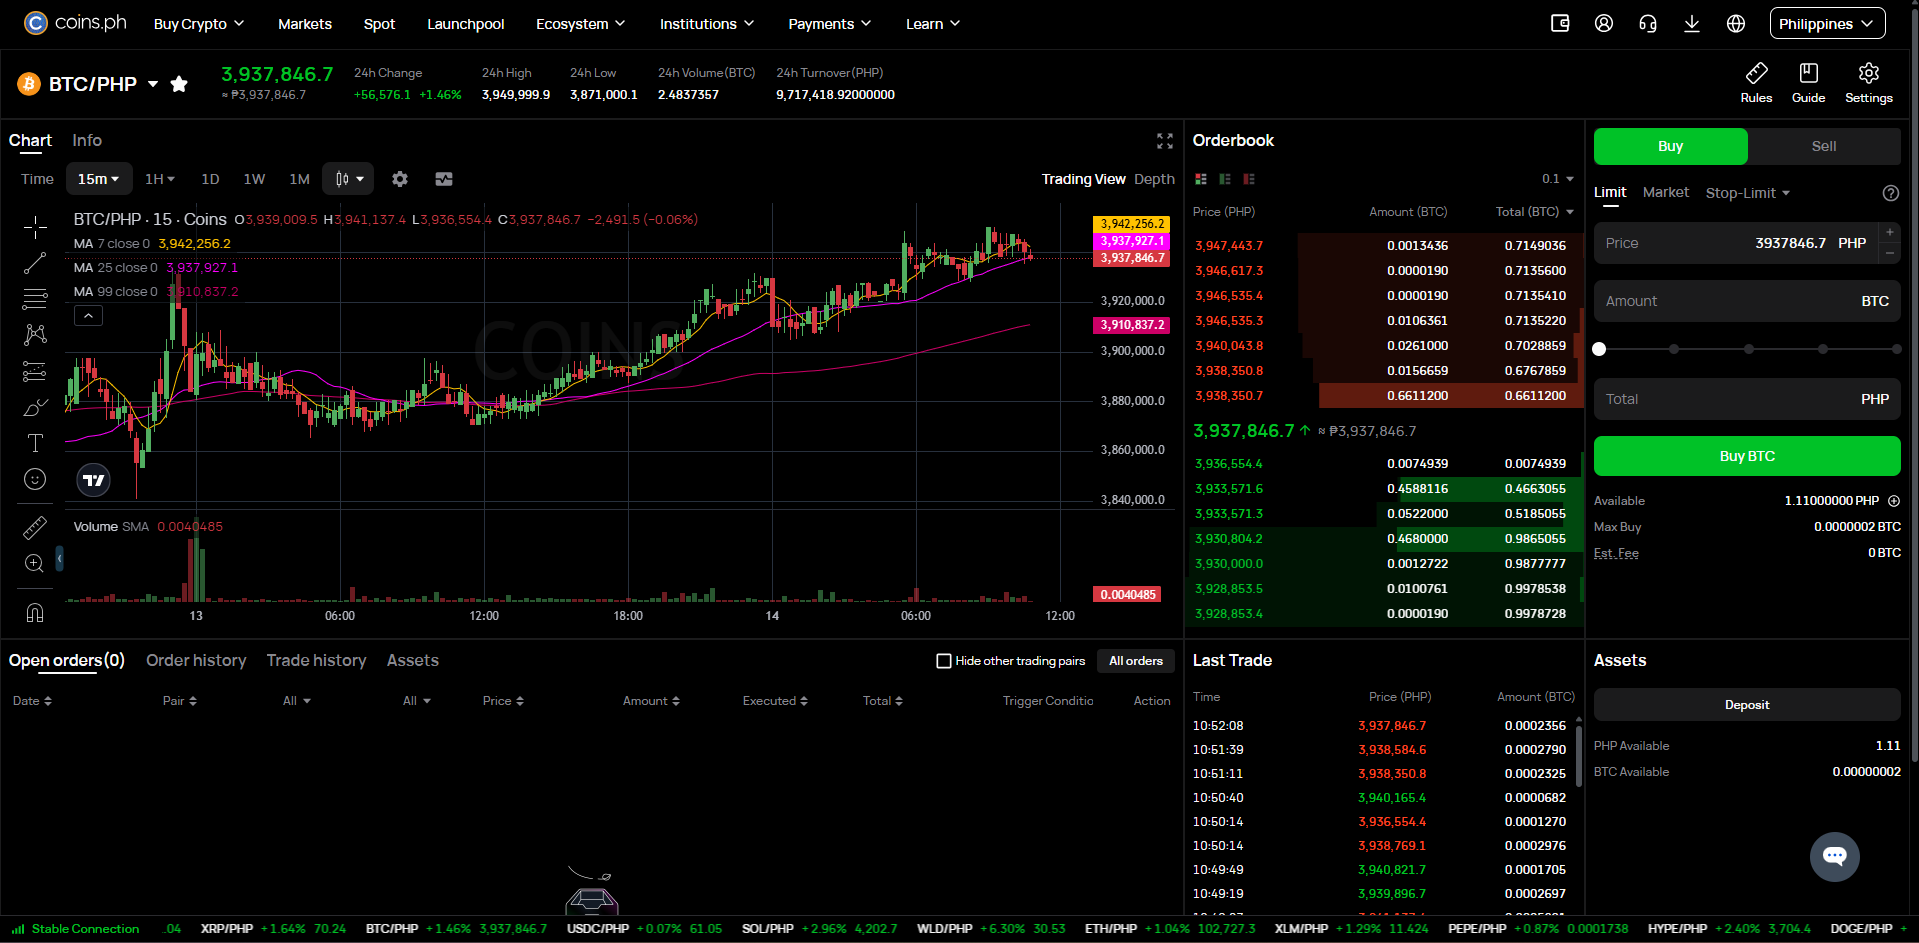Show both buy and sell orderbook view
The width and height of the screenshot is (1919, 943).
(1201, 179)
